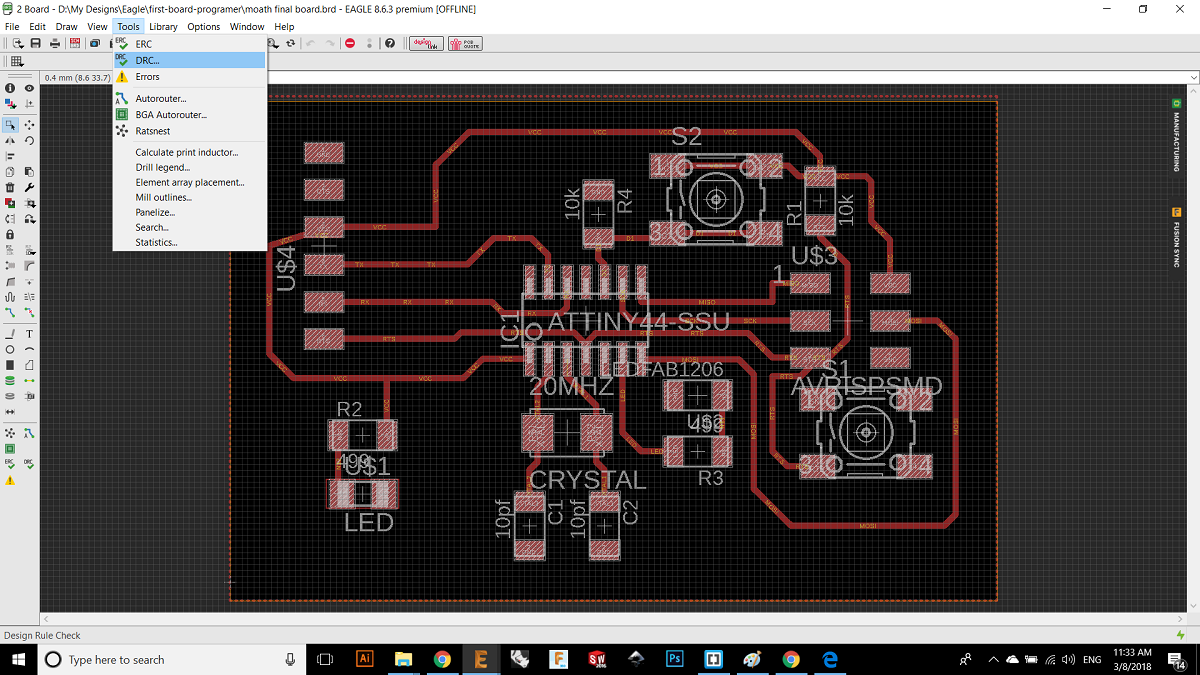Select the Lock tool
Screen dimensions: 1200x675
pos(10,234)
